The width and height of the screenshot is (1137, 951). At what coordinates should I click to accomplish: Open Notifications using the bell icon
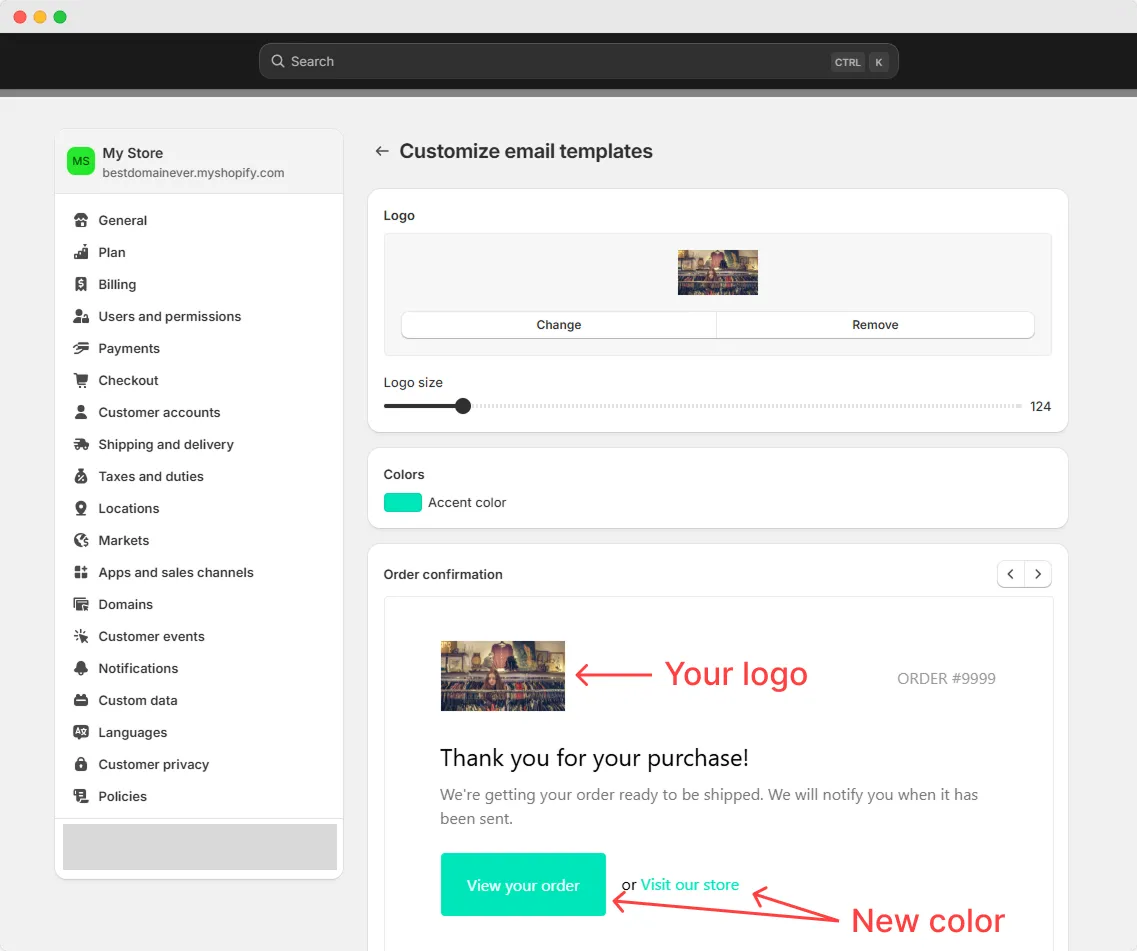[x=81, y=668]
